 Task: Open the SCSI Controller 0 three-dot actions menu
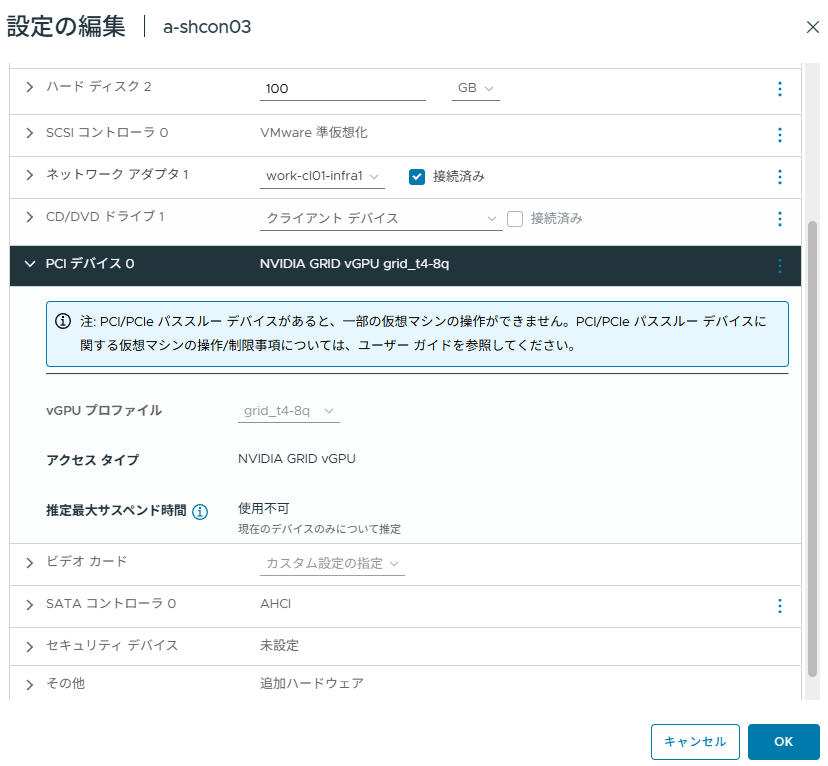[x=779, y=135]
